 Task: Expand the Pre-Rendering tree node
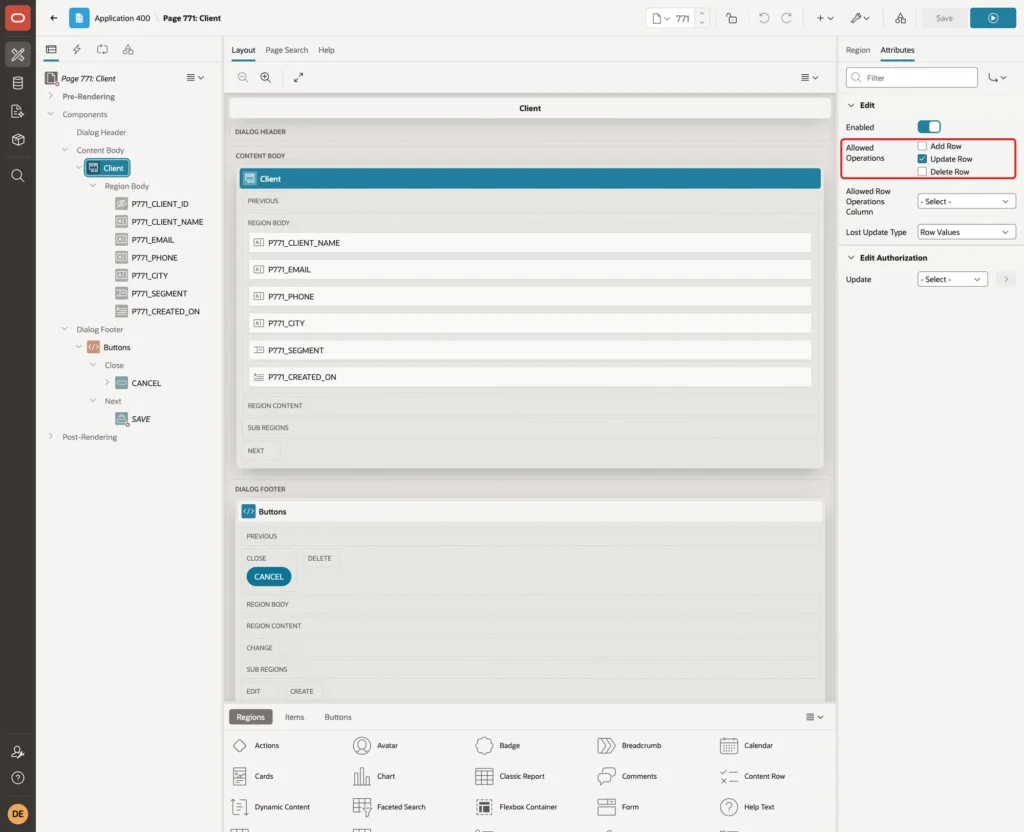click(51, 96)
